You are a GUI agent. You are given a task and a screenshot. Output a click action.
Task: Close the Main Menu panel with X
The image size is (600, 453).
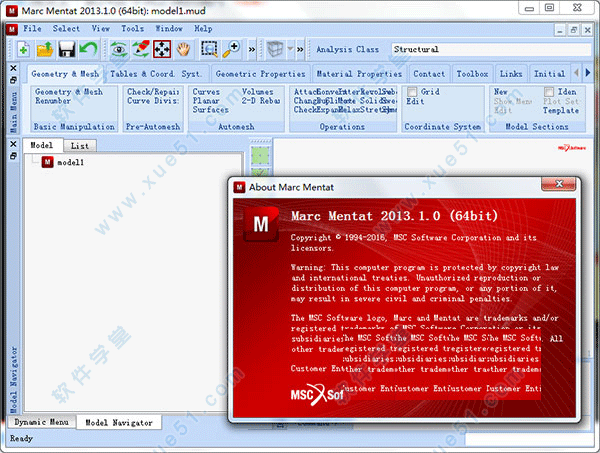[x=13, y=68]
